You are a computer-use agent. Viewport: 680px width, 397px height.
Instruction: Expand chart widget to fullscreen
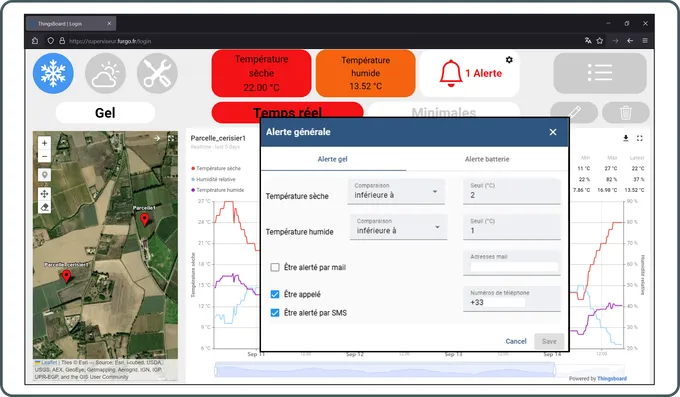pyautogui.click(x=640, y=138)
